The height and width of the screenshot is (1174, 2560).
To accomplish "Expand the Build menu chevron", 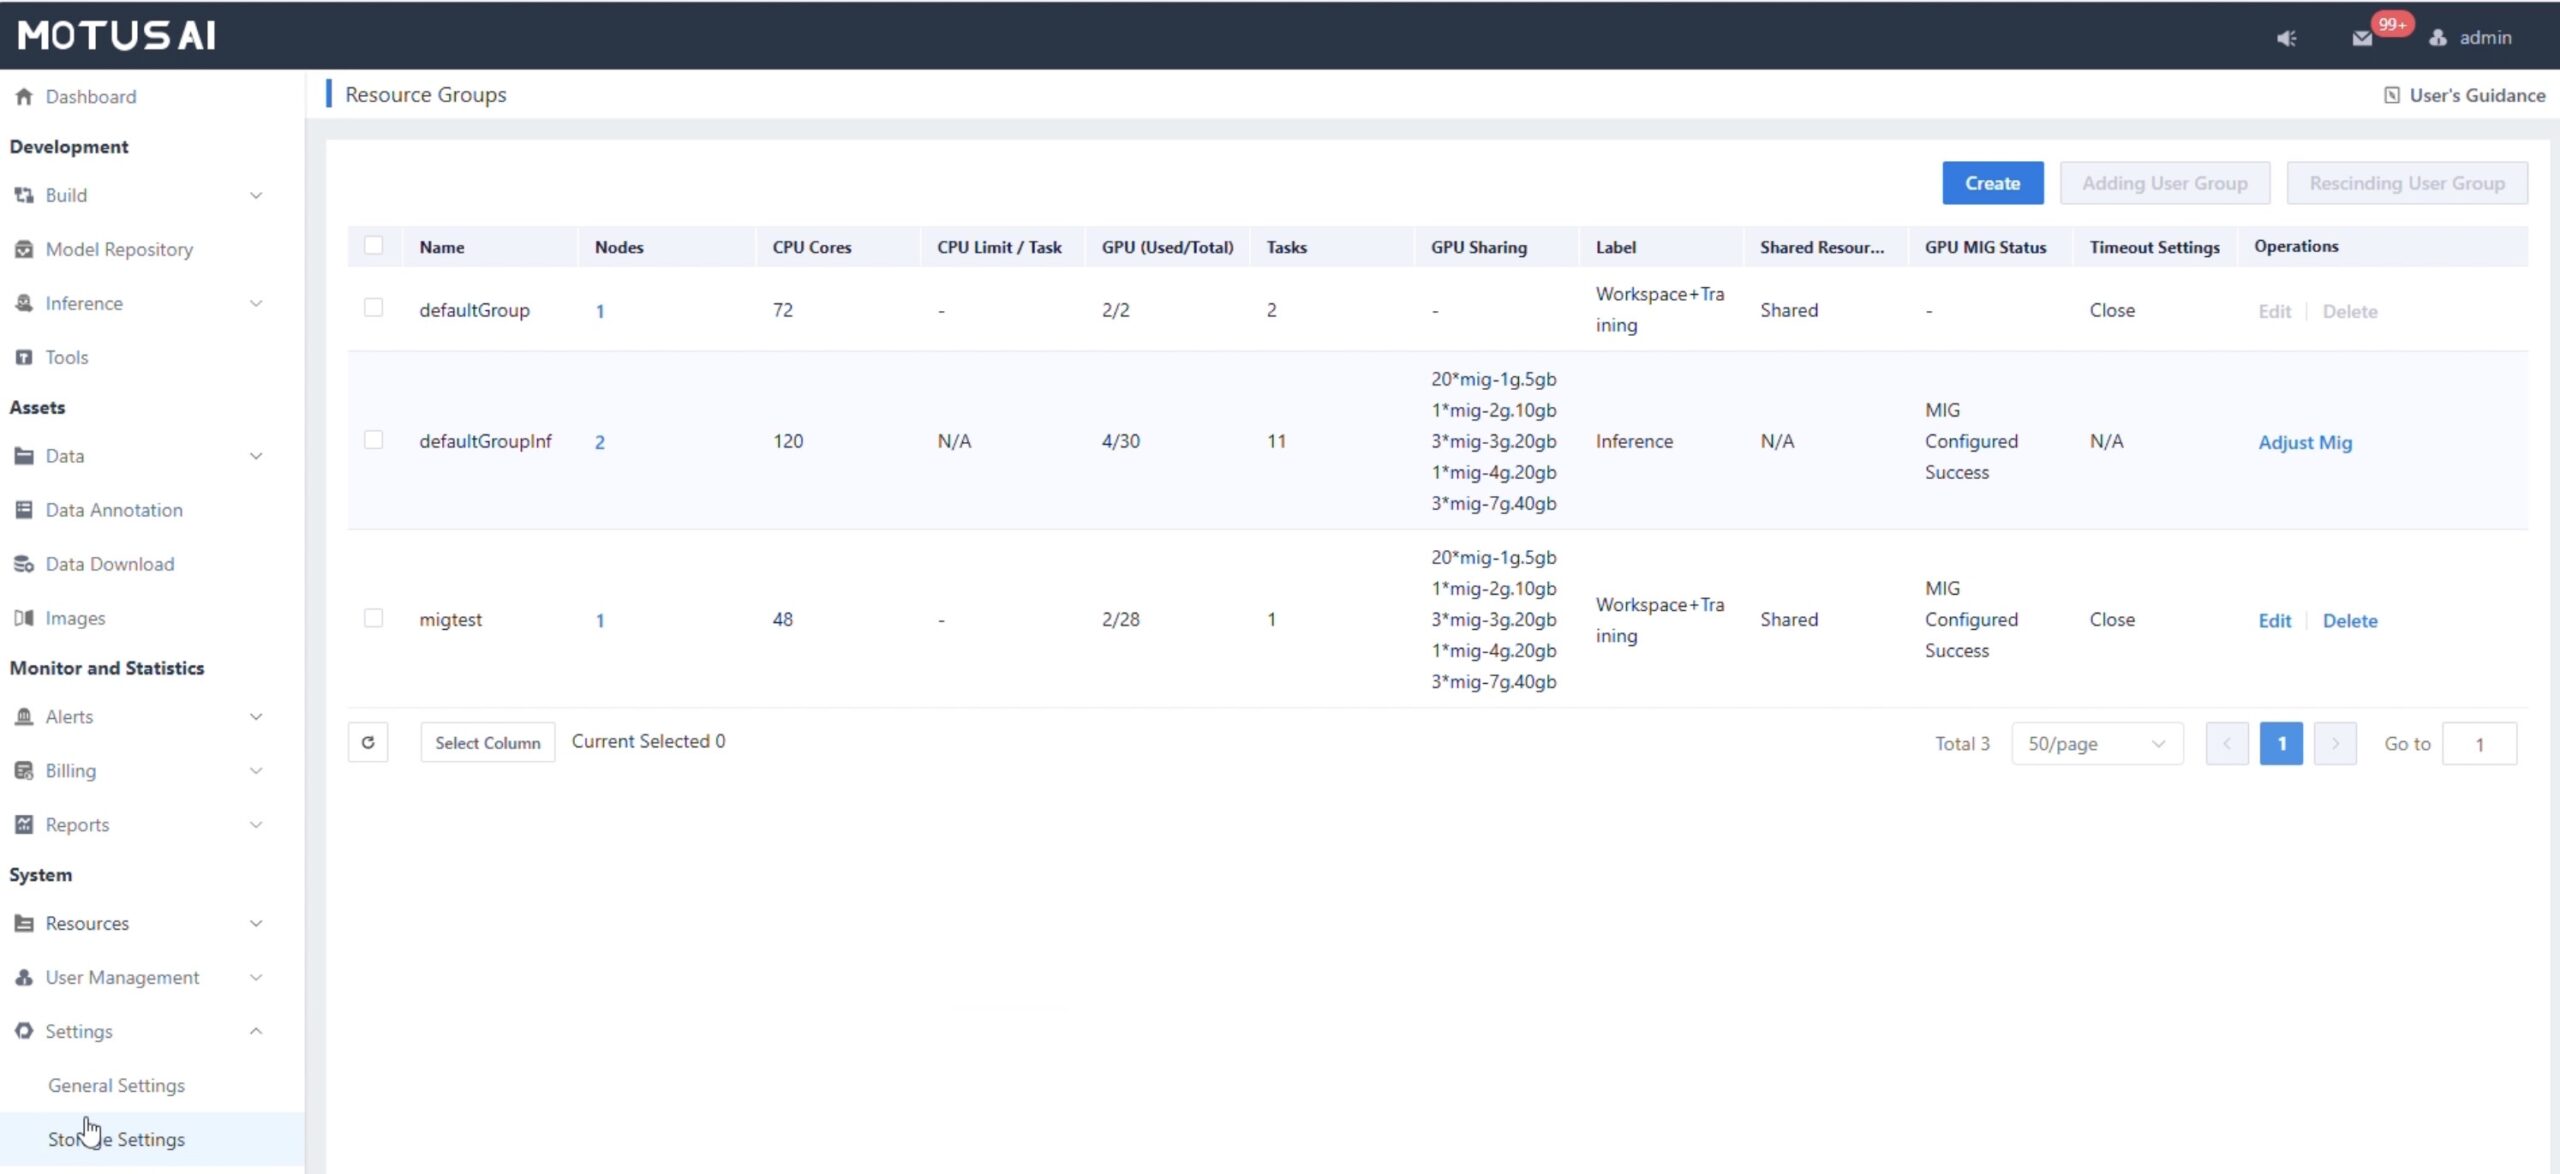I will click(256, 196).
